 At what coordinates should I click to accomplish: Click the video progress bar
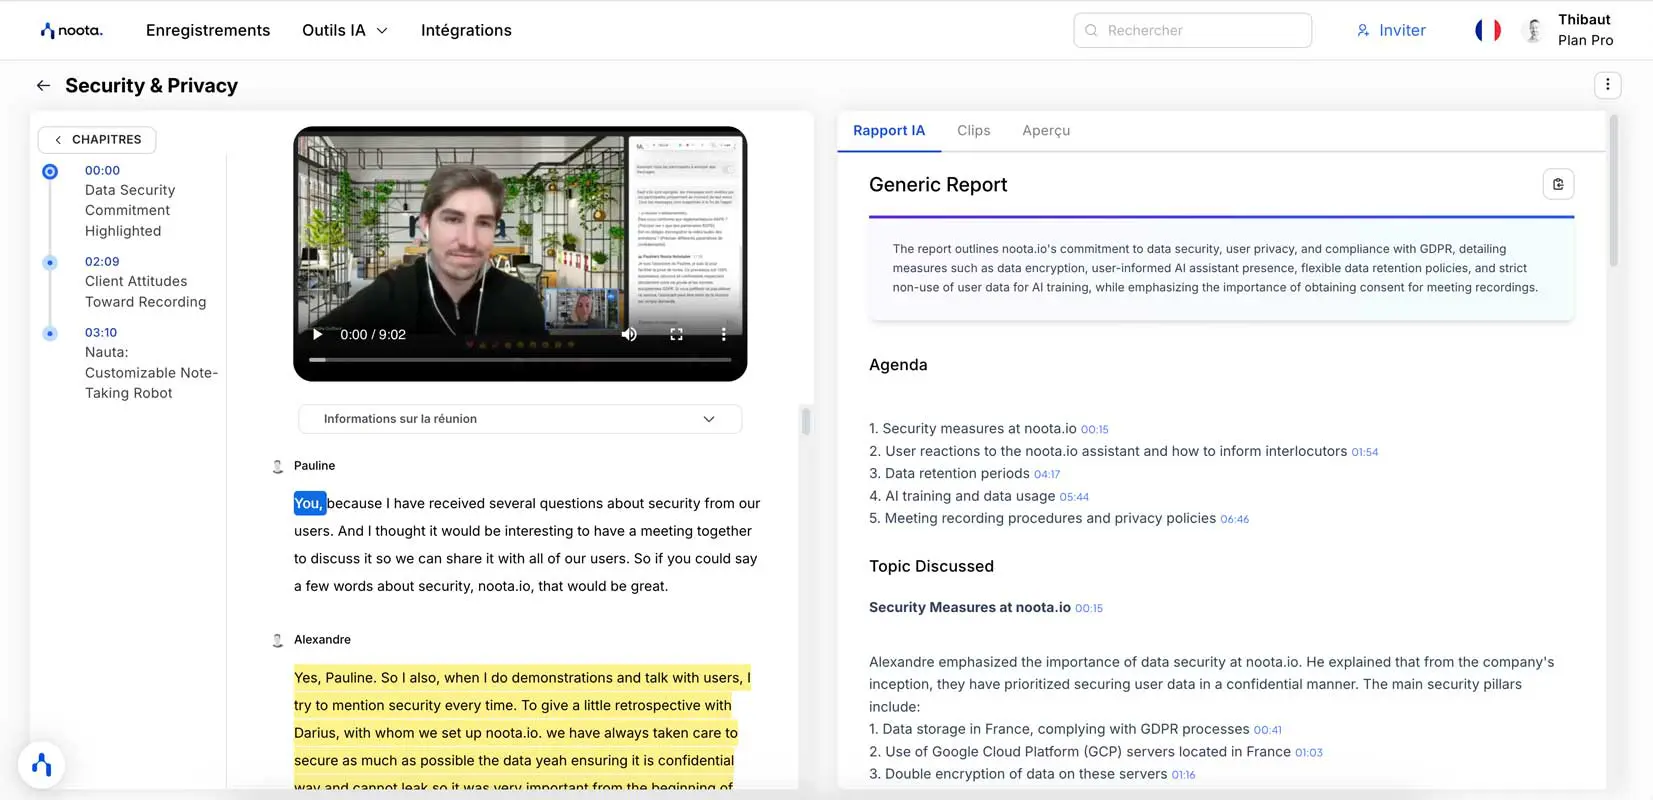click(x=520, y=359)
